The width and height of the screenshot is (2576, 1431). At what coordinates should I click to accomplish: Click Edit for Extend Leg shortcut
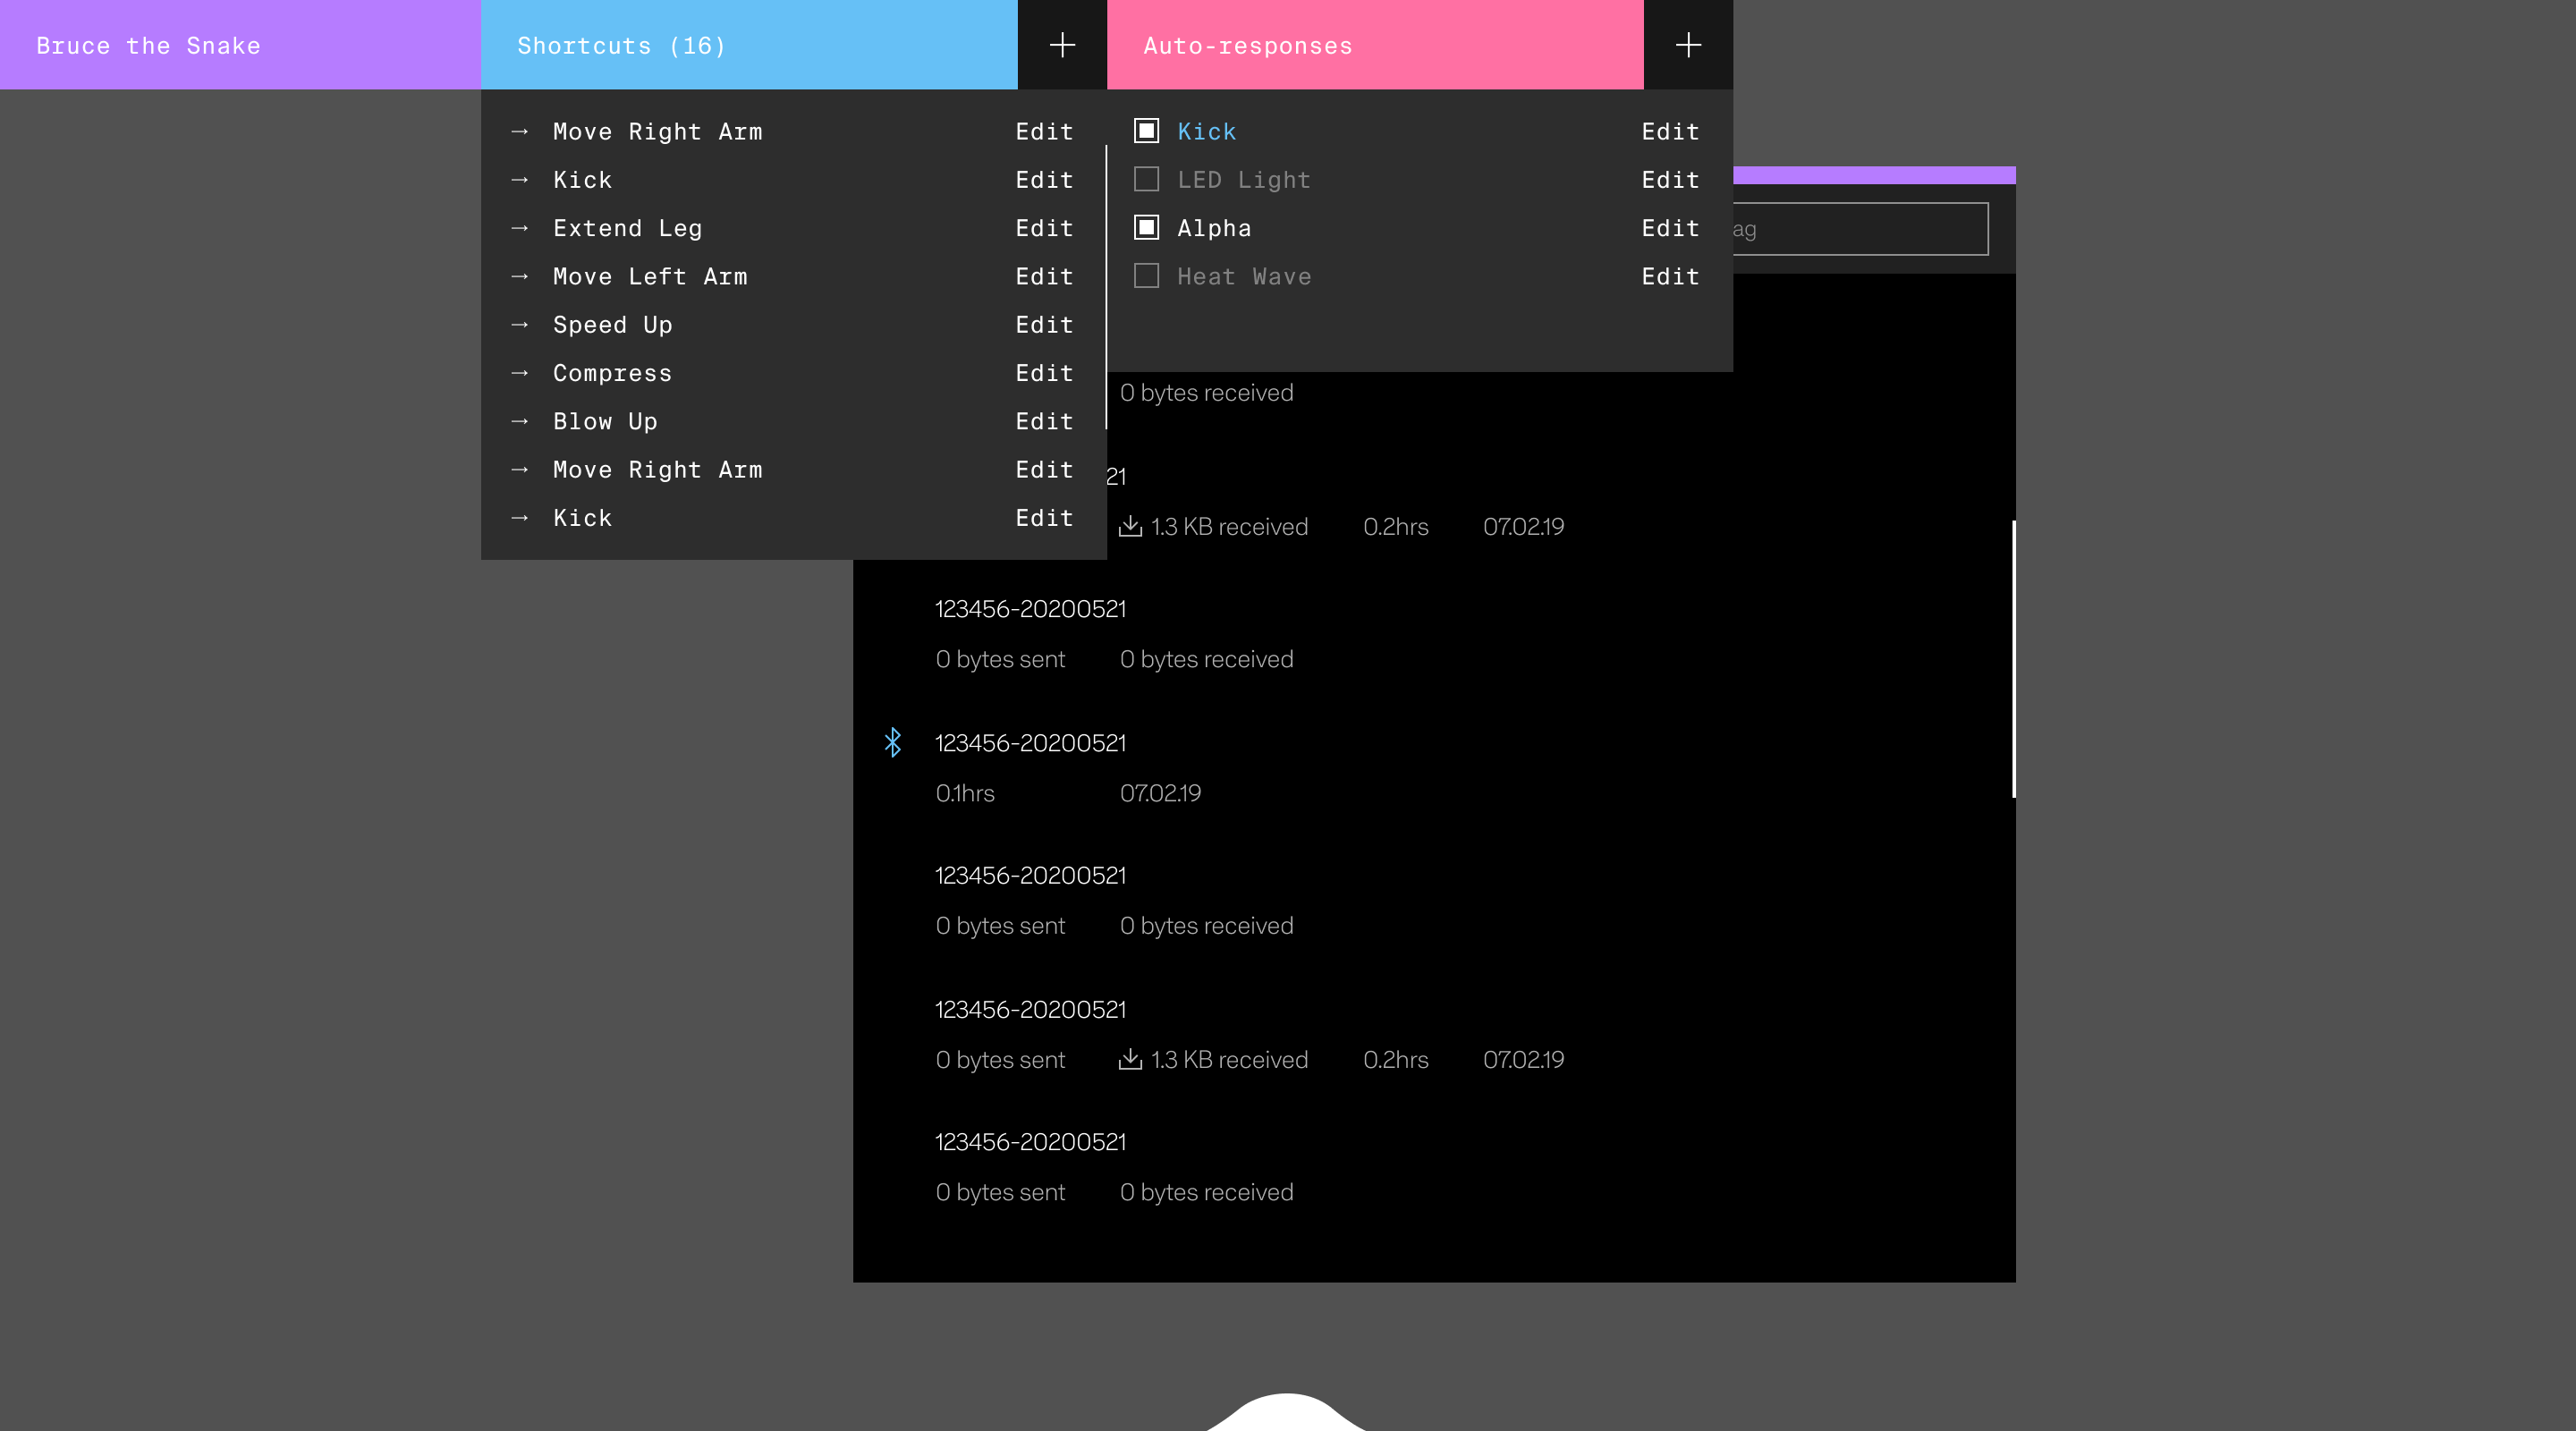click(1044, 228)
